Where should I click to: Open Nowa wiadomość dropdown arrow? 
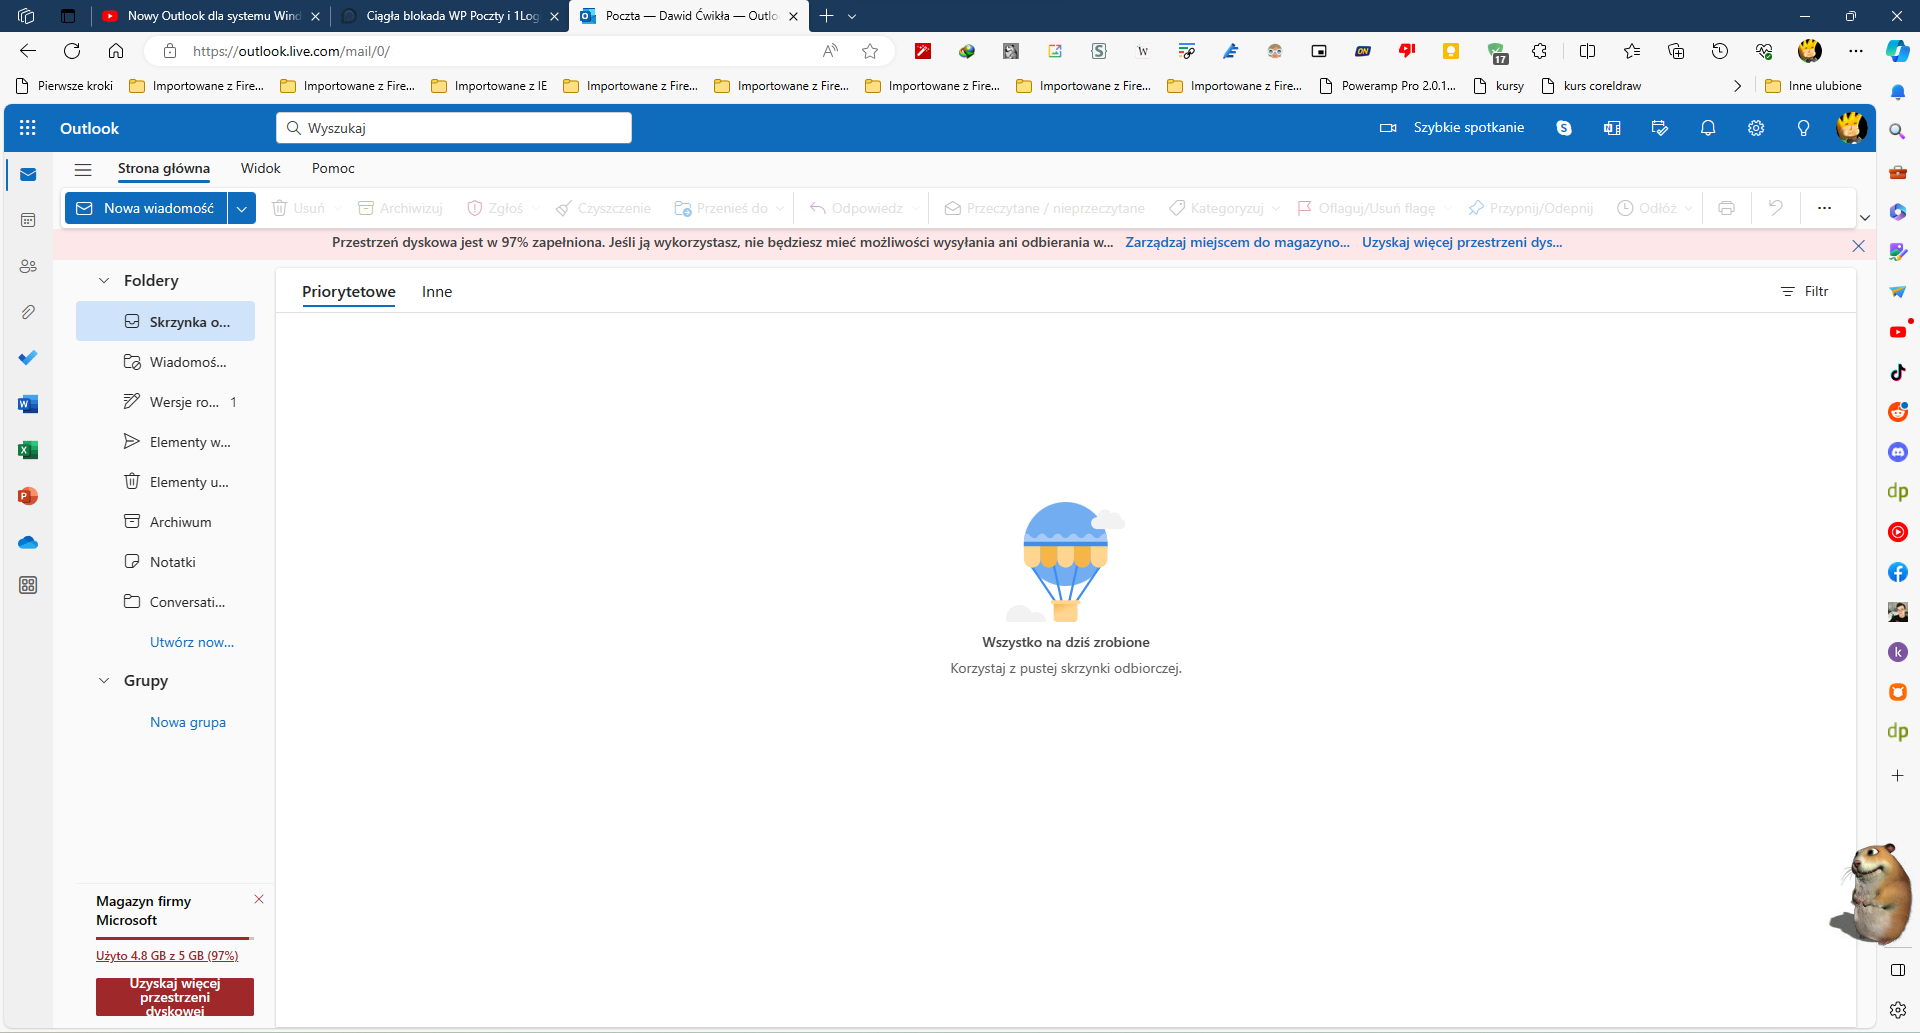coord(242,208)
